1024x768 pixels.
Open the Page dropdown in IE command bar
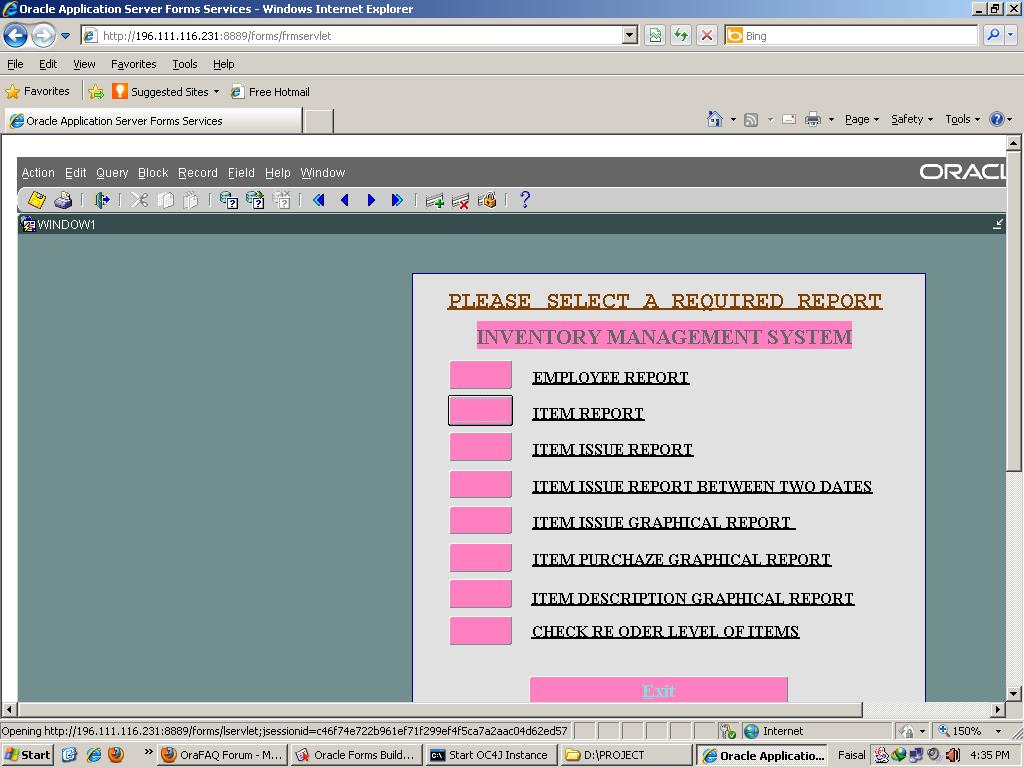point(861,119)
